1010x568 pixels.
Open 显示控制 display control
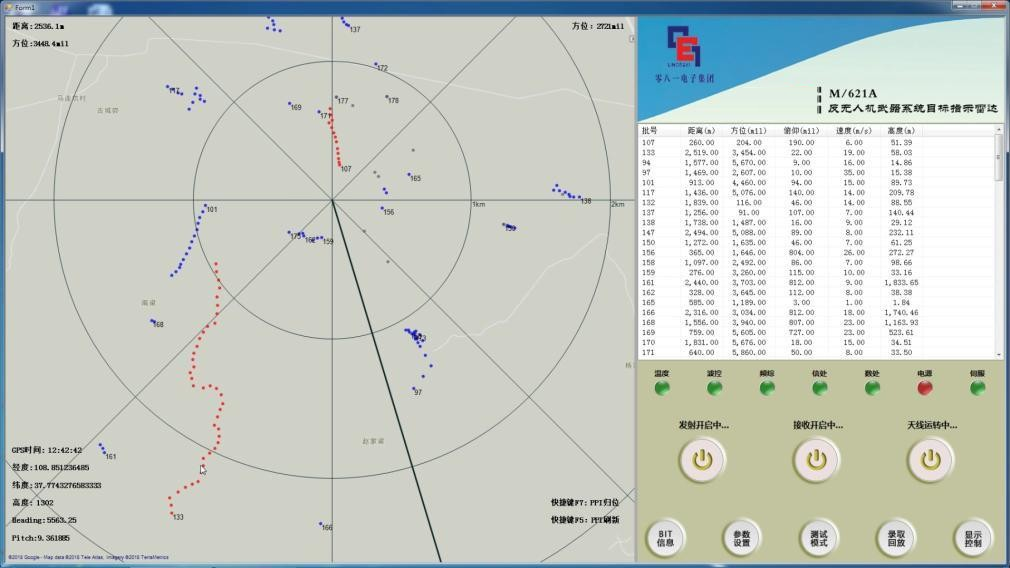coord(973,538)
